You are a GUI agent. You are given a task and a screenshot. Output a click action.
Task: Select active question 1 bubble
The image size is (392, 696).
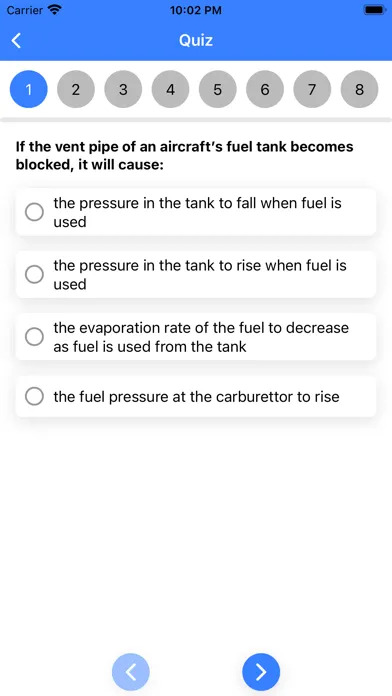(28, 89)
